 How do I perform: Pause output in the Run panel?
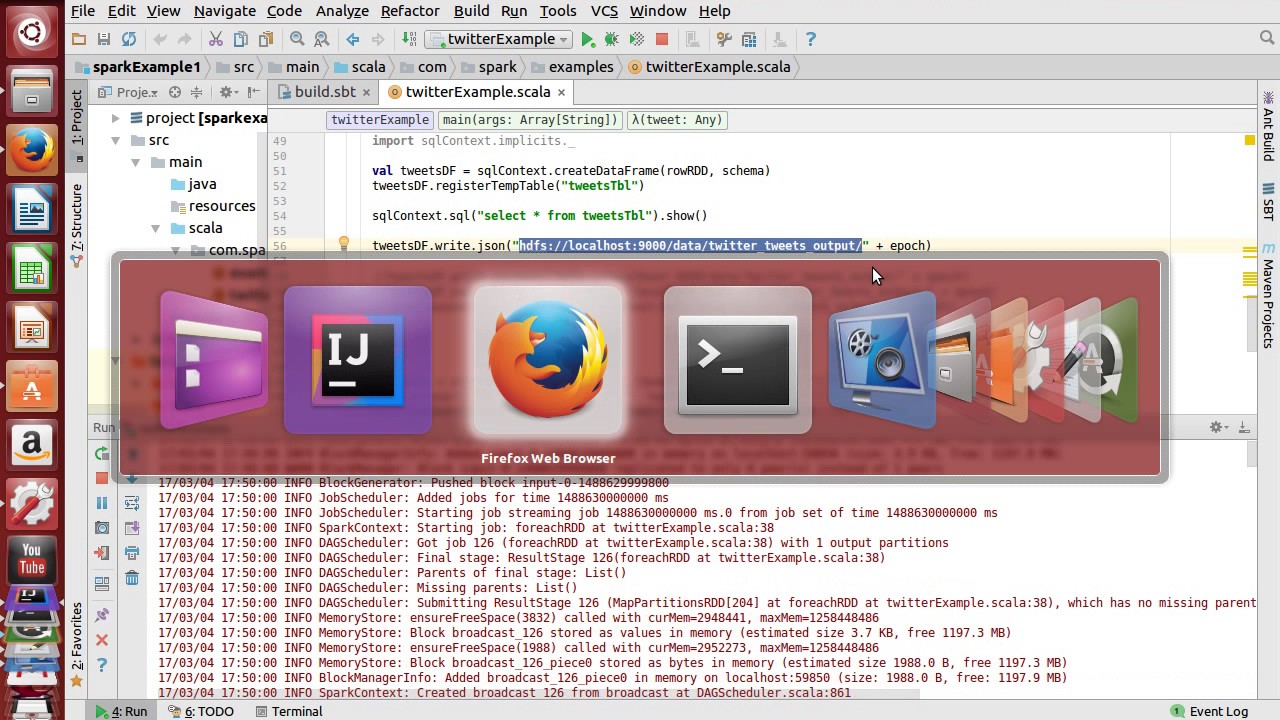point(102,503)
